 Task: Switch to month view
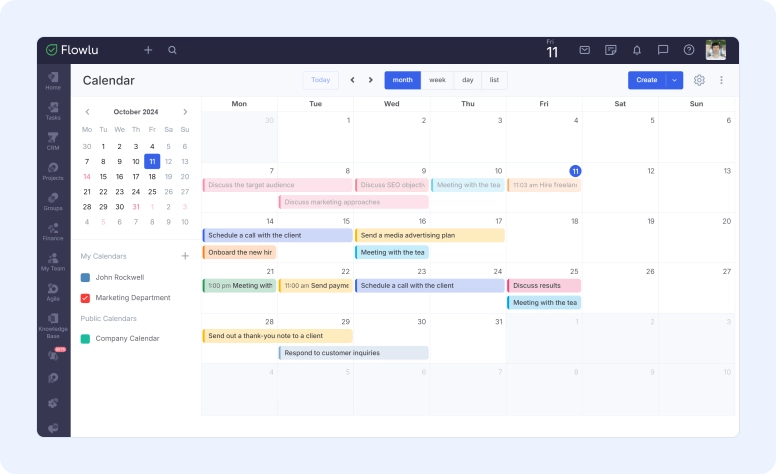[402, 80]
